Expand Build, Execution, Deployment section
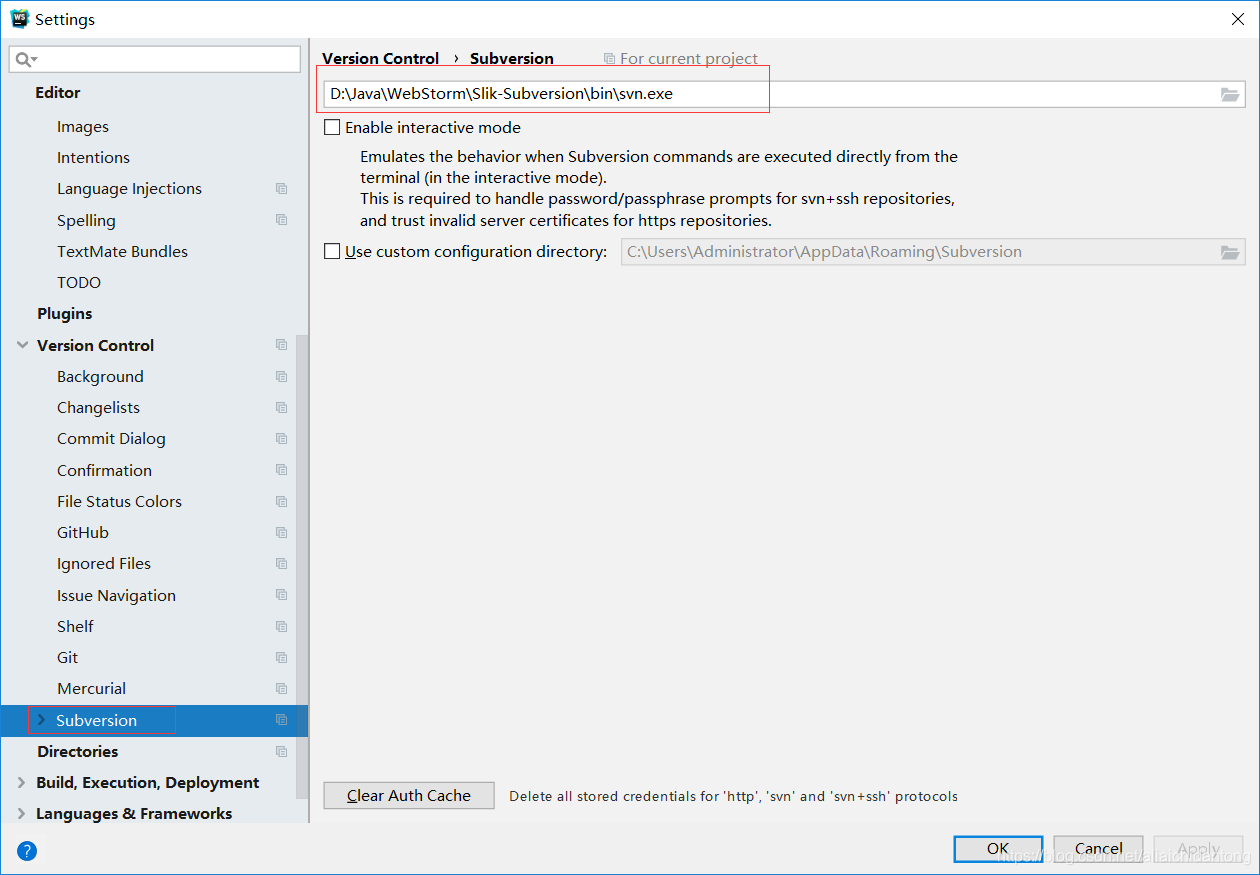The width and height of the screenshot is (1260, 875). (22, 783)
